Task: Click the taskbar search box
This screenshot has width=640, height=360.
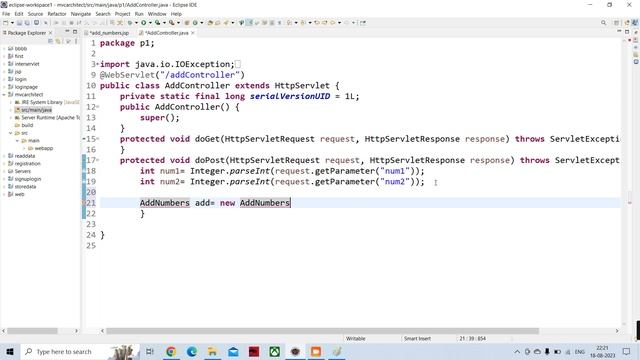Action: coord(80,351)
